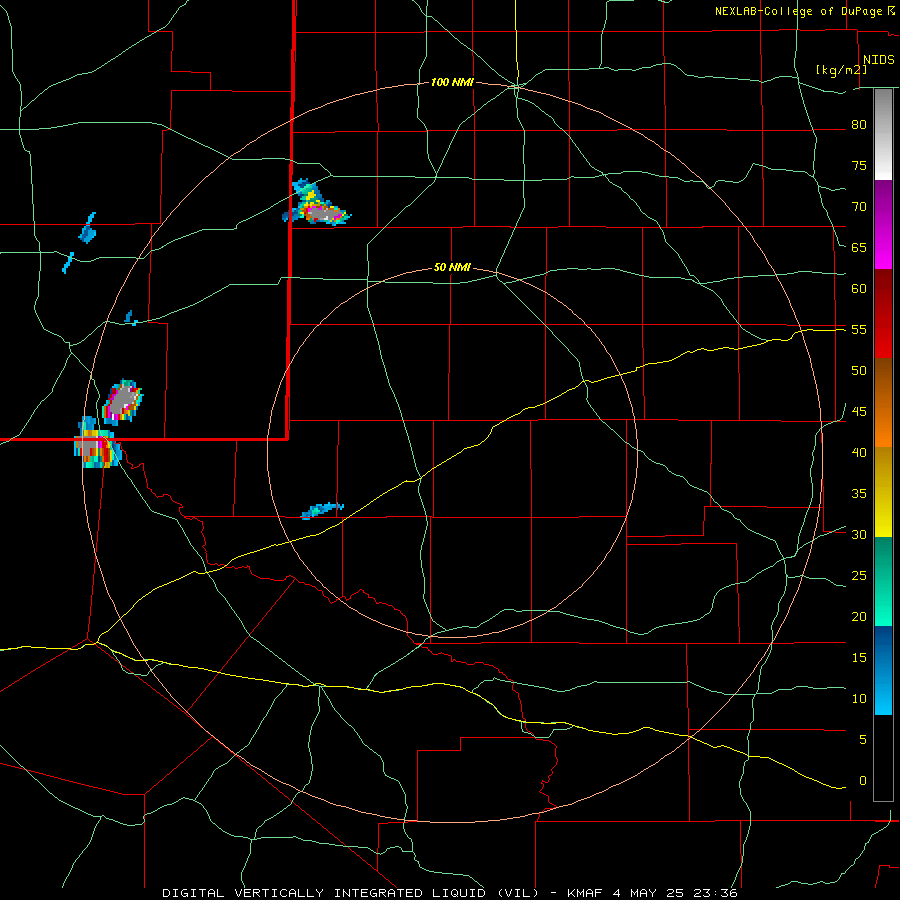Click the 35 value on the color scale
Screen dimensions: 900x900
pos(859,494)
